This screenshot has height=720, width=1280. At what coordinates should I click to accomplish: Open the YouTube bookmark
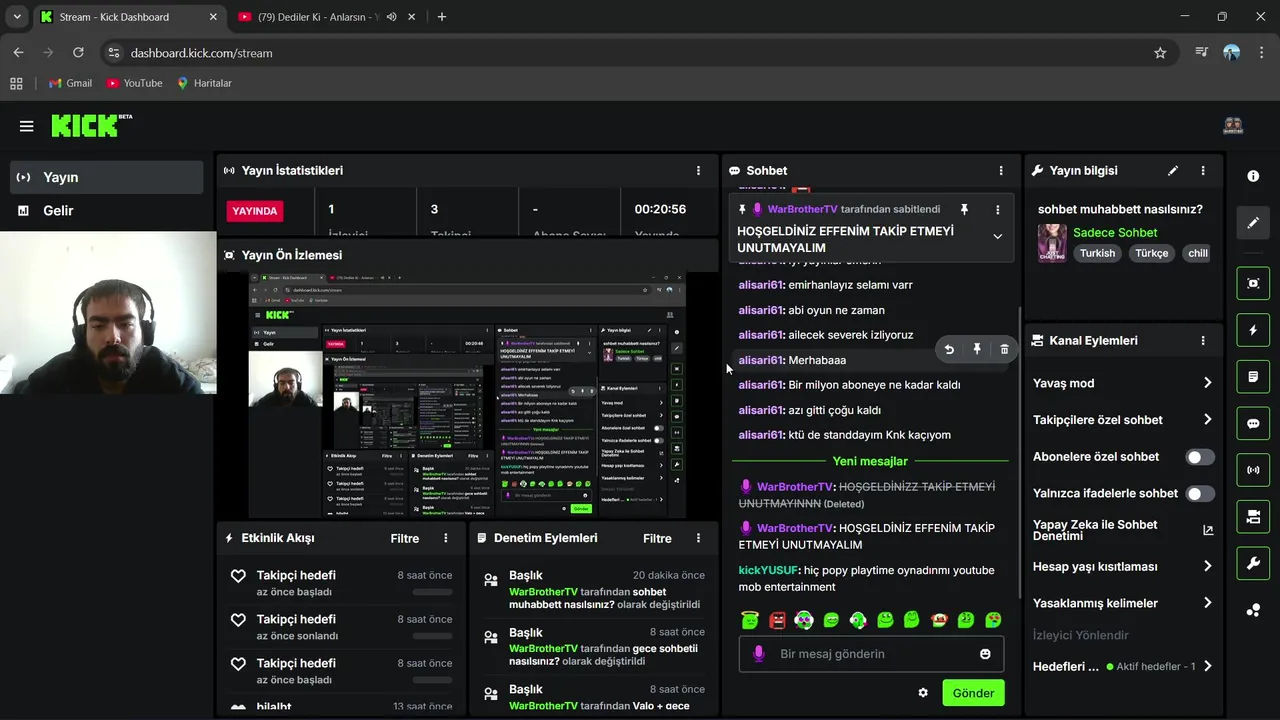pos(134,83)
